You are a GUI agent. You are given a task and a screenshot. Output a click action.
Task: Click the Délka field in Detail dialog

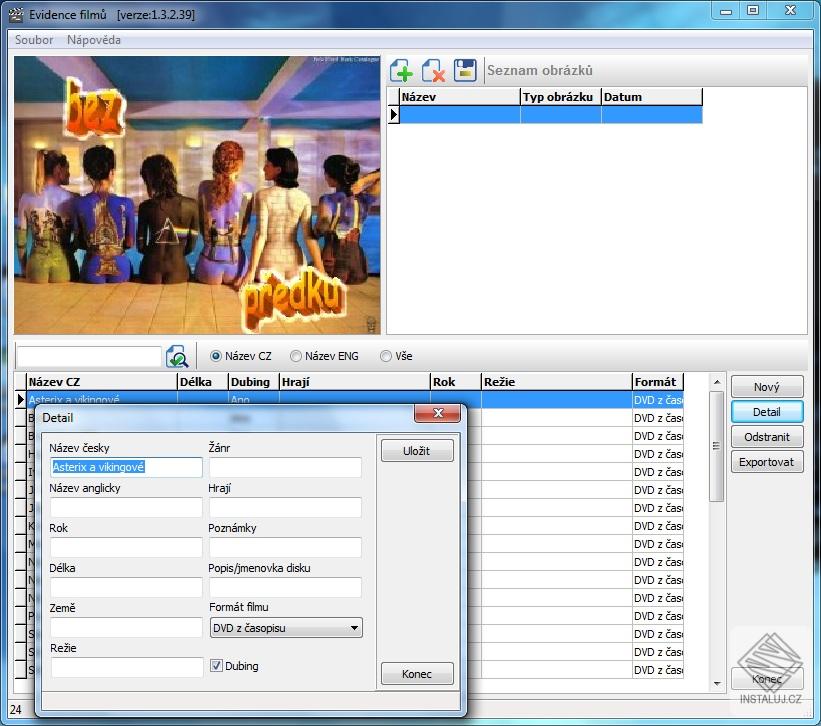[x=126, y=587]
